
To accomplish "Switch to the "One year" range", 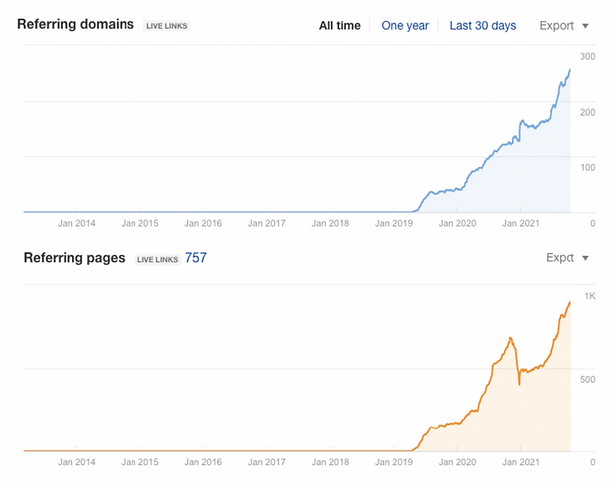I will pyautogui.click(x=404, y=25).
